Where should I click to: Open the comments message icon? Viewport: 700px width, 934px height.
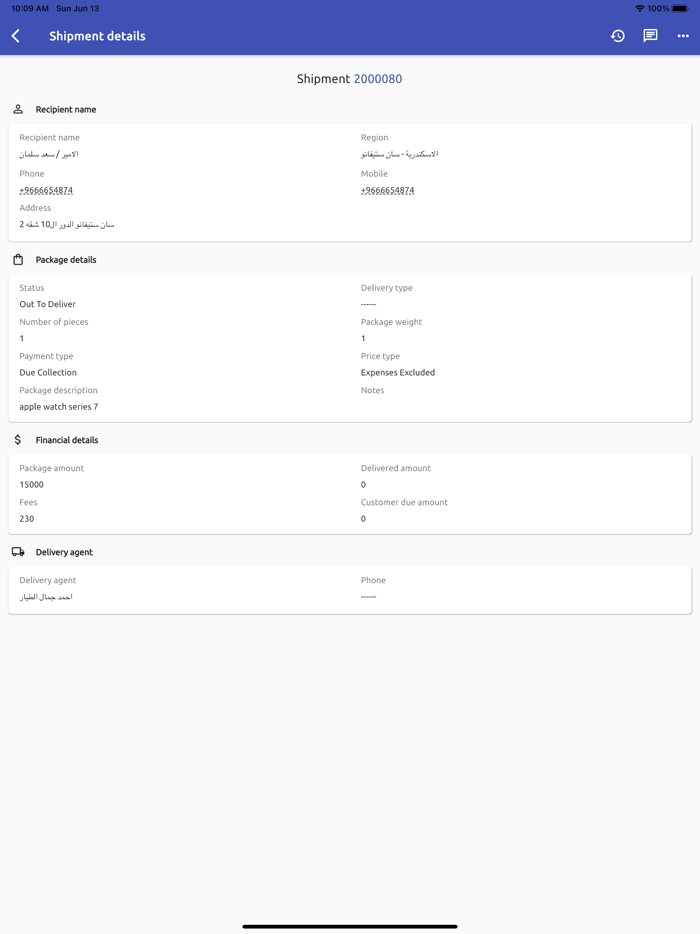pyautogui.click(x=650, y=36)
